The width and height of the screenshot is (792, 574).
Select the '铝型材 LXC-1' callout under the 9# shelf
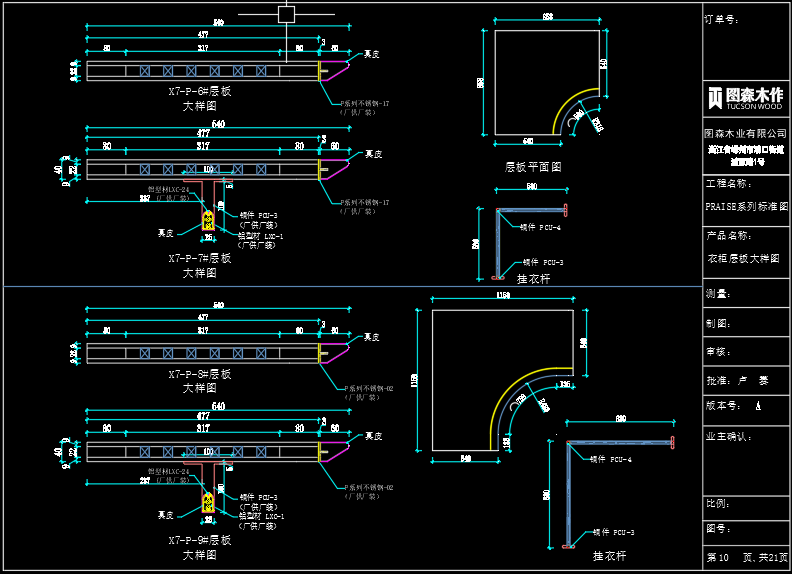point(260,516)
